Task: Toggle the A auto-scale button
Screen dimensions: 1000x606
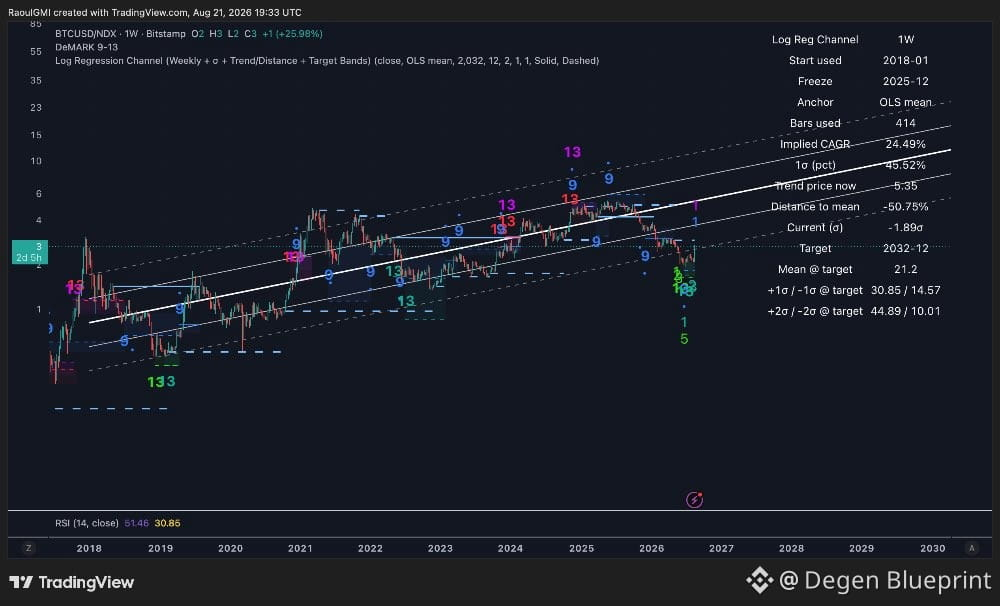Action: [x=971, y=548]
